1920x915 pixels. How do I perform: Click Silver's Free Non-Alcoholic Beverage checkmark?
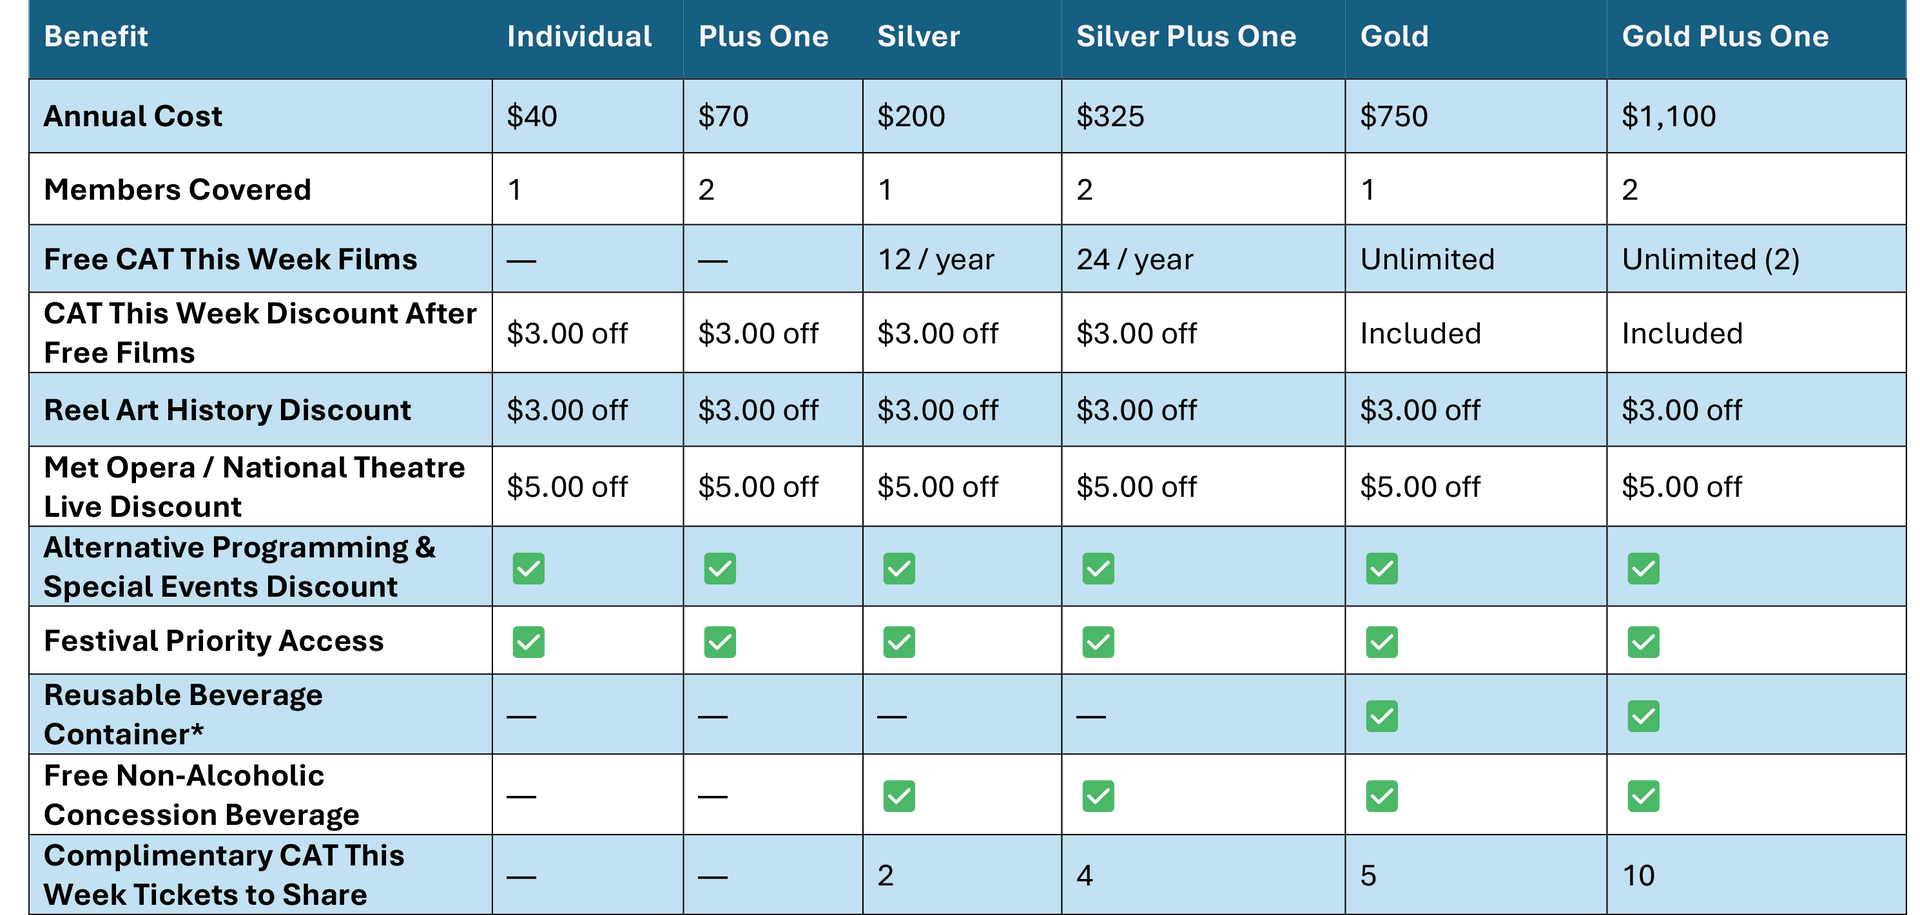click(x=899, y=796)
